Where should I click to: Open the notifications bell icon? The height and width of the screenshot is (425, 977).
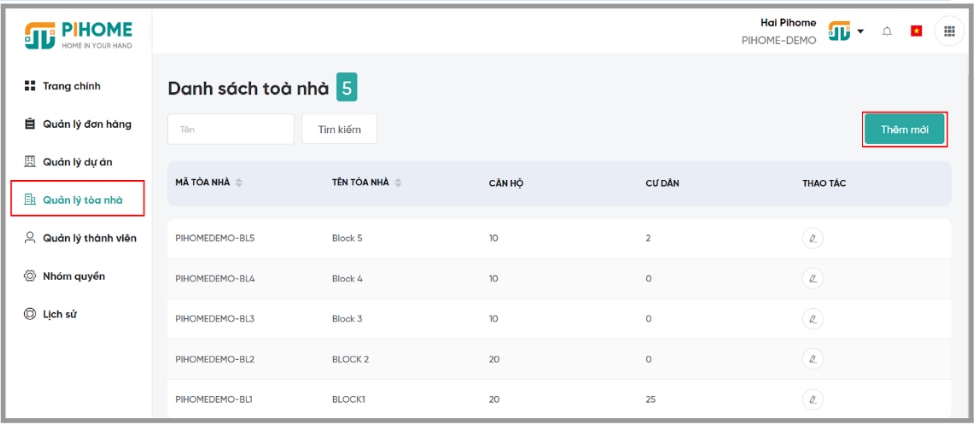tap(887, 31)
